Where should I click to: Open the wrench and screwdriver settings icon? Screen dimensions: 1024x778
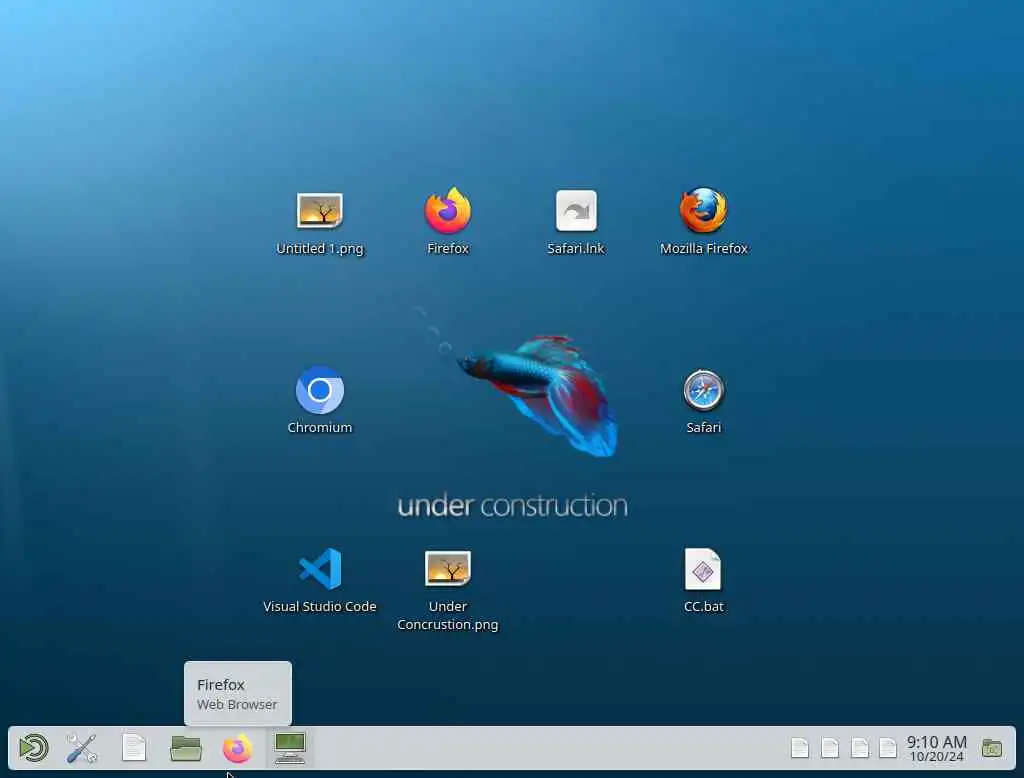point(82,748)
